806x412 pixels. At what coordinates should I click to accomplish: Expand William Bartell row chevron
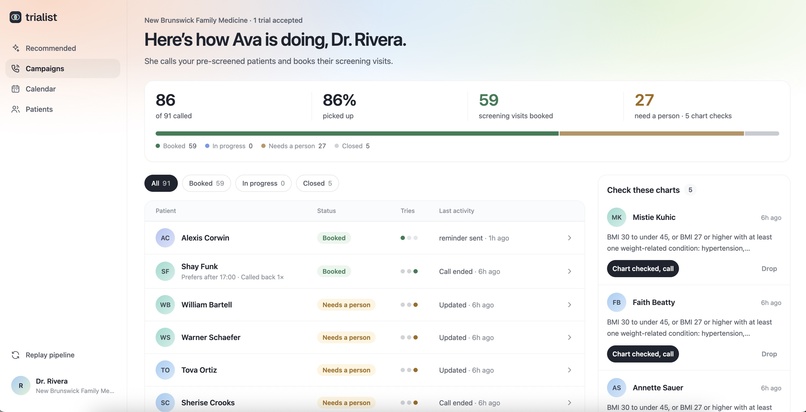pos(569,305)
